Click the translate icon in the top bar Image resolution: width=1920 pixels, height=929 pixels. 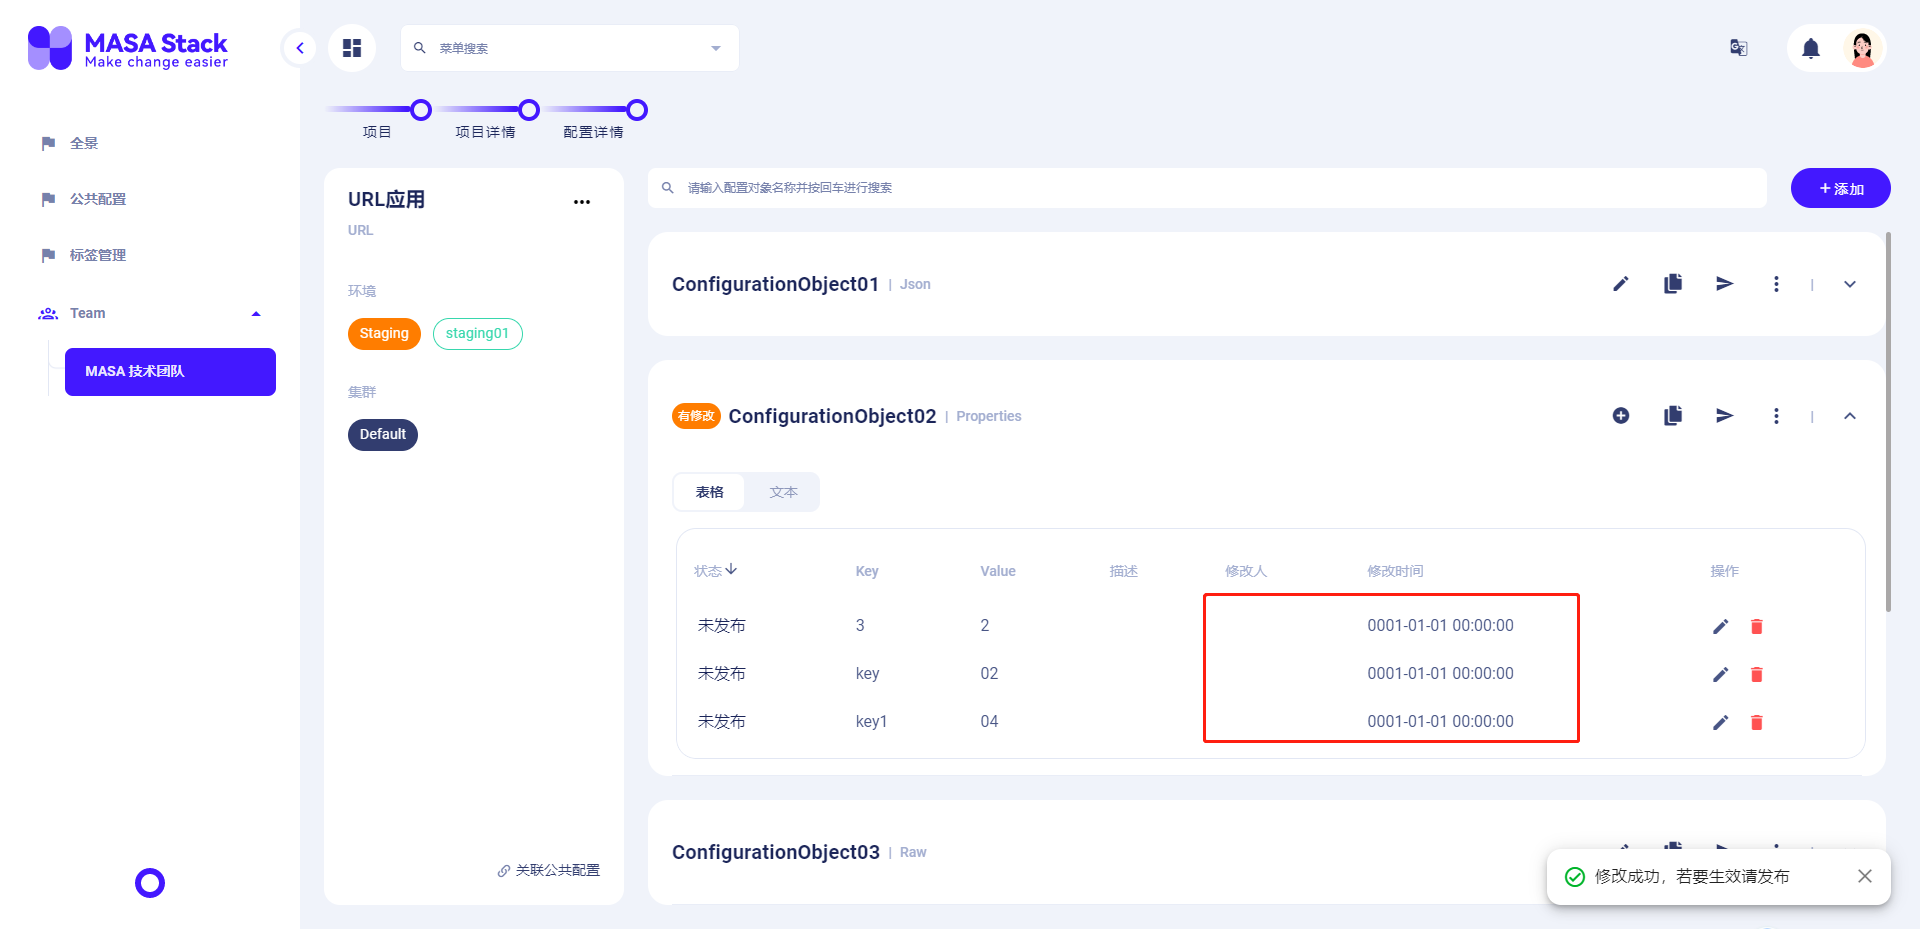click(x=1738, y=47)
